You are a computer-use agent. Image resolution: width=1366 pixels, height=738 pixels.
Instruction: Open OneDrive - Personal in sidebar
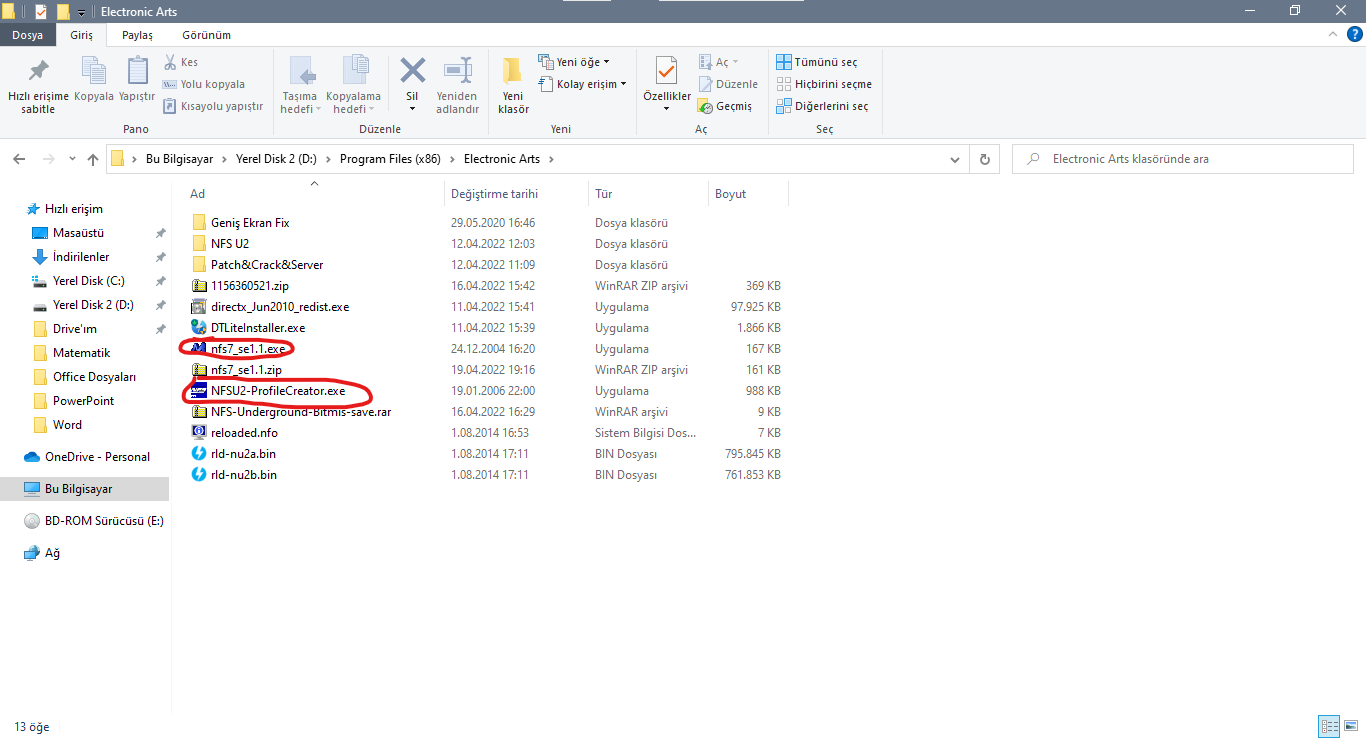coord(97,457)
